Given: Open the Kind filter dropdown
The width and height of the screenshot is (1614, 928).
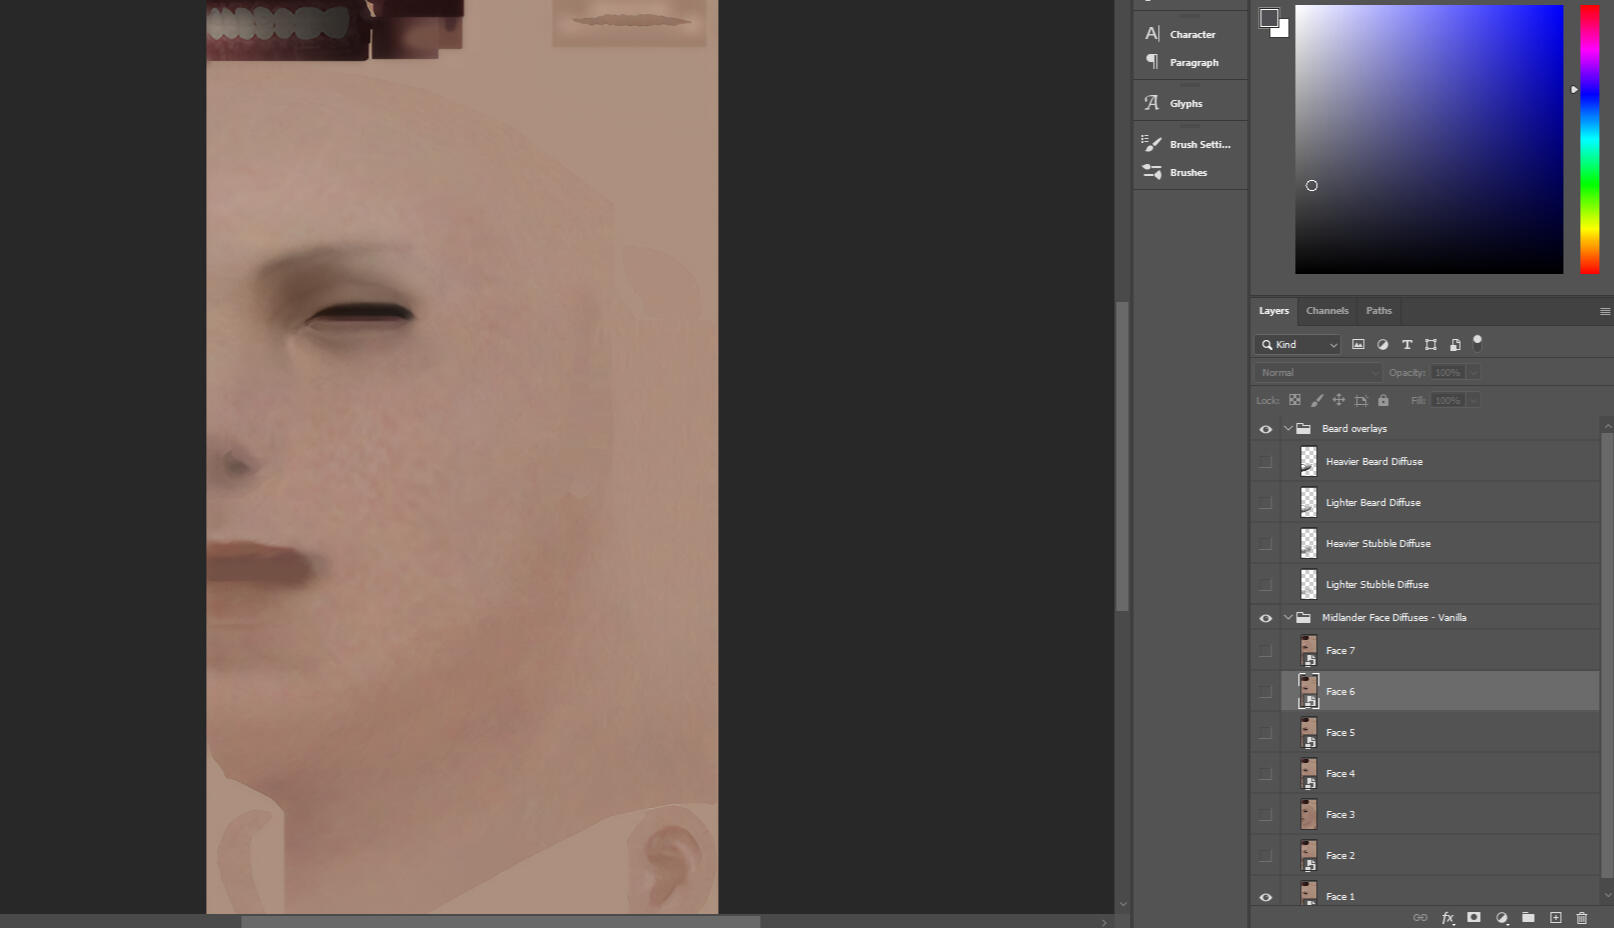Looking at the screenshot, I should 1297,344.
